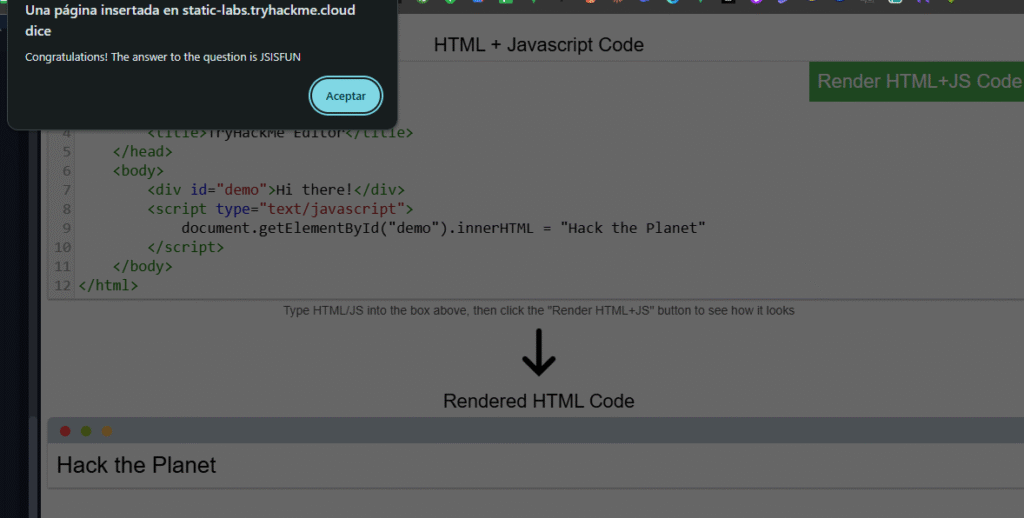Place cursor on the getElementById code line
This screenshot has width=1024, height=518.
[x=443, y=228]
